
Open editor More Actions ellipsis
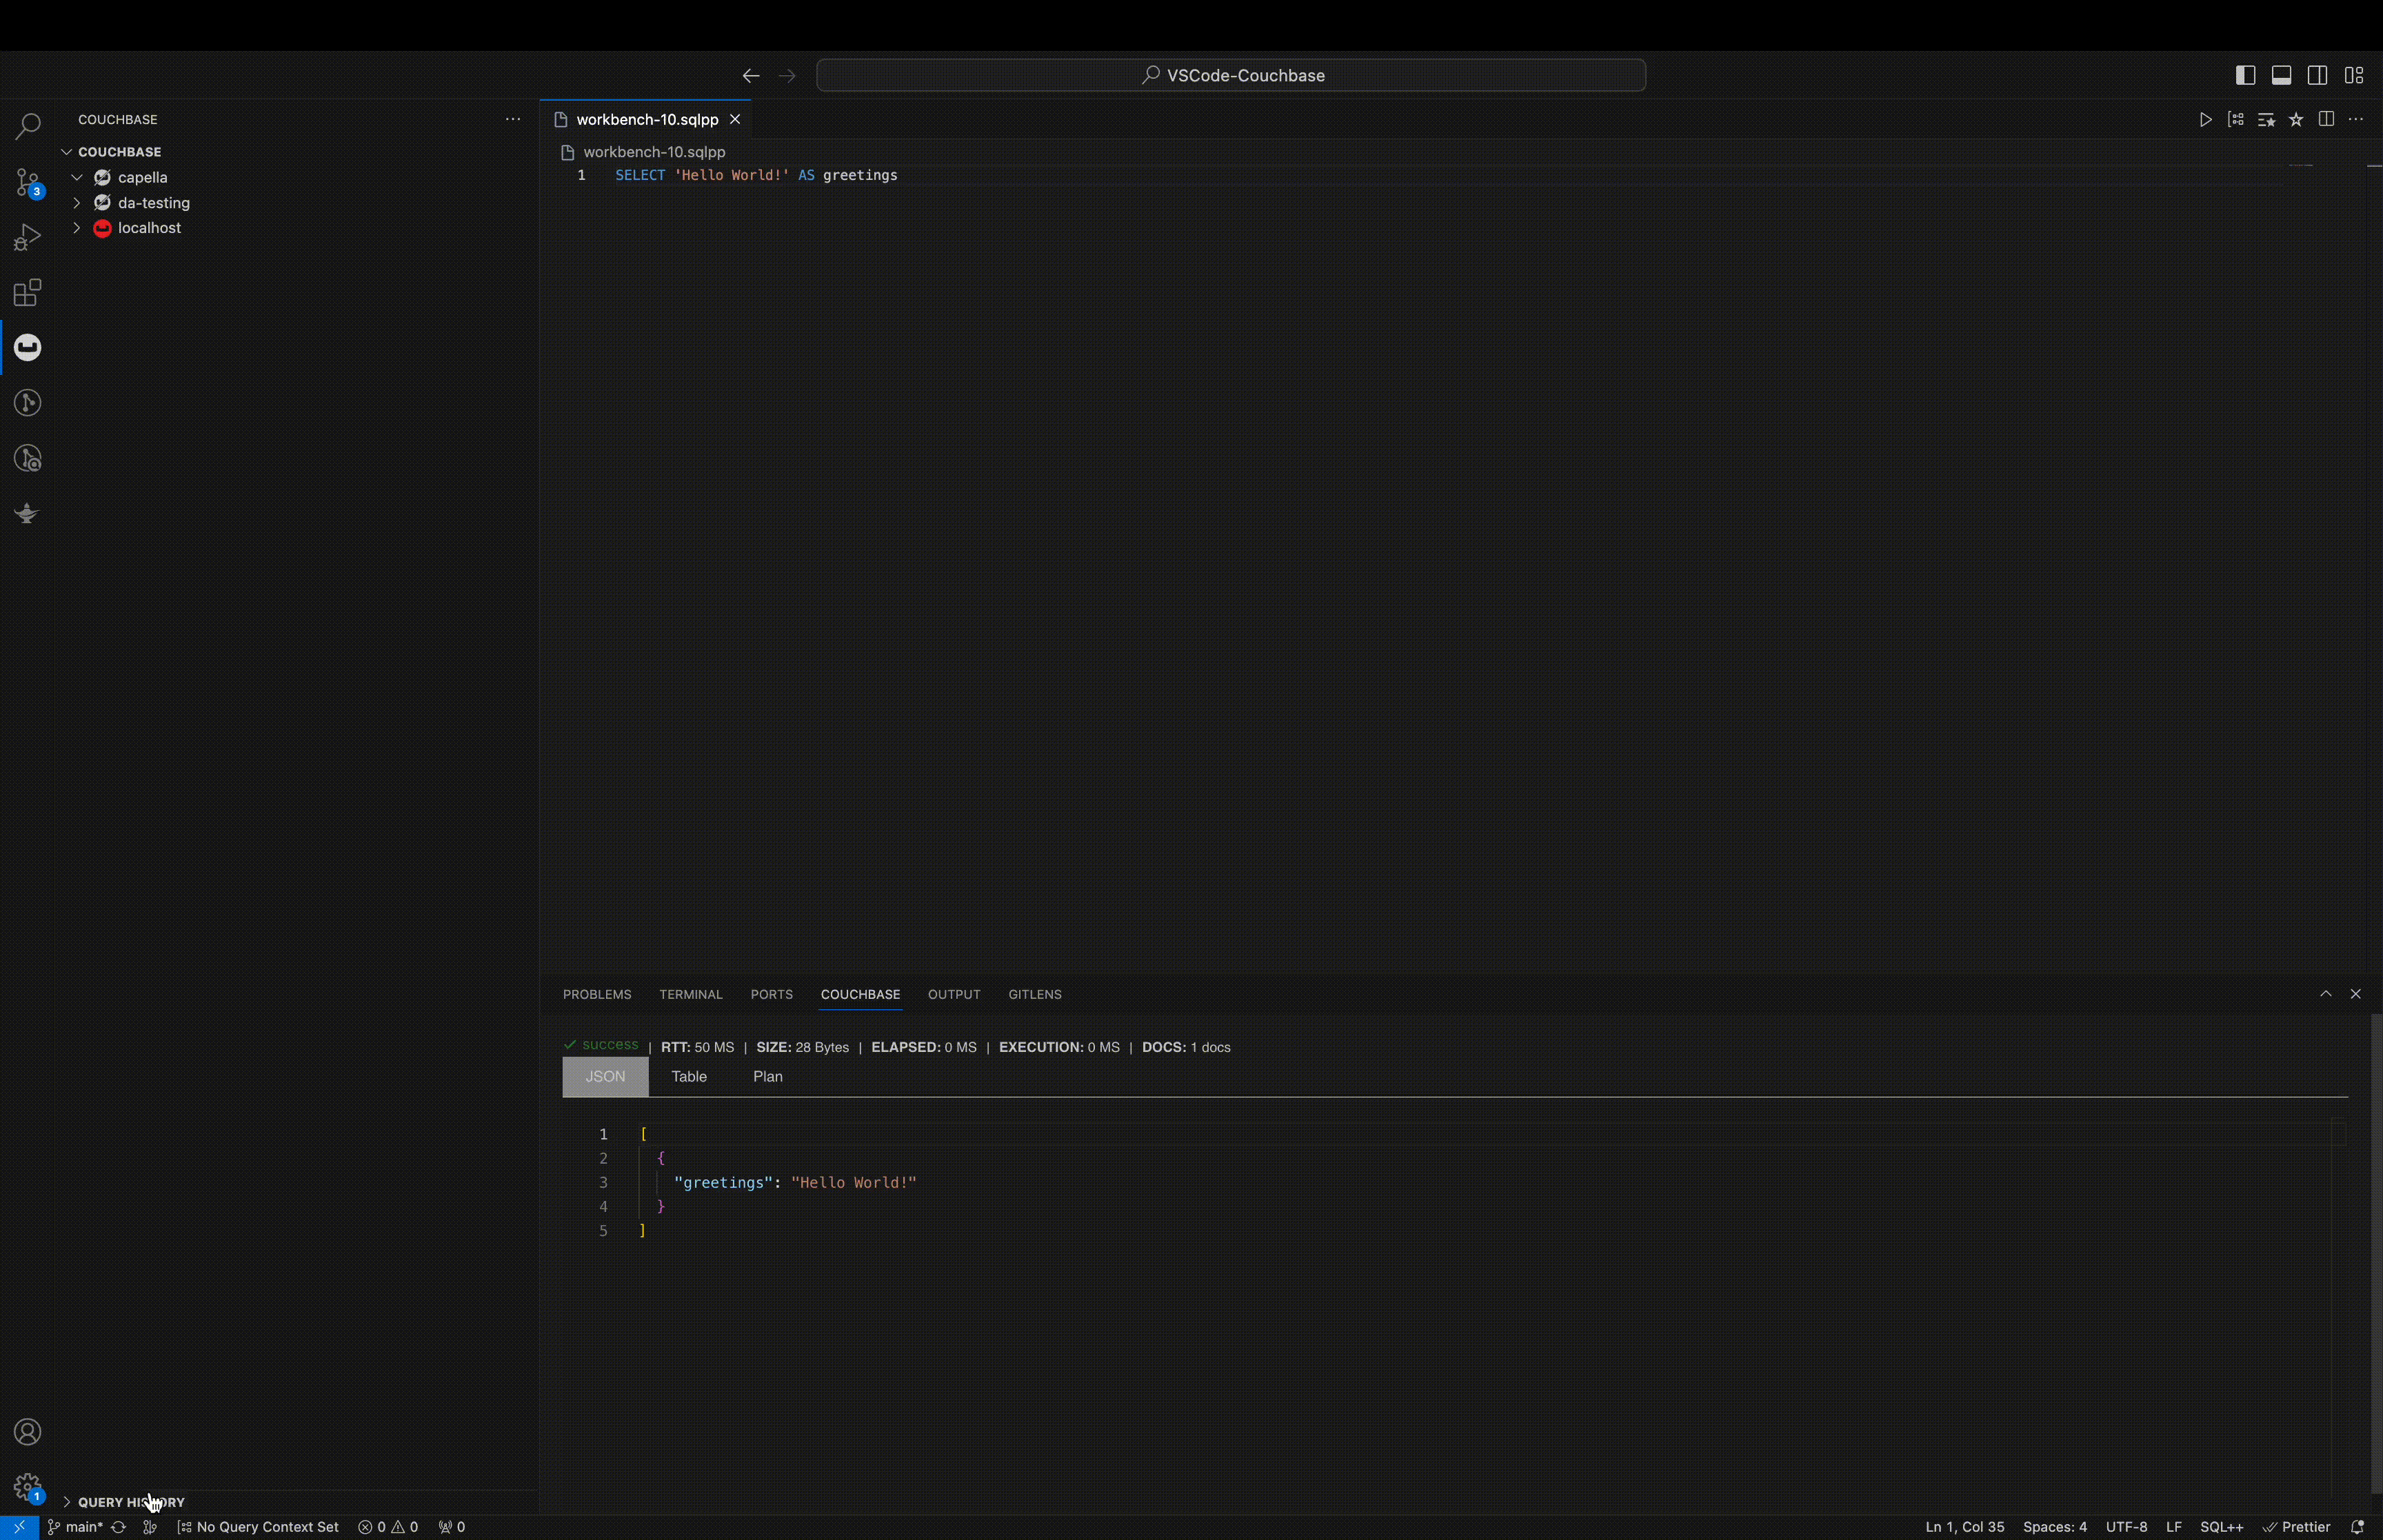click(2356, 119)
